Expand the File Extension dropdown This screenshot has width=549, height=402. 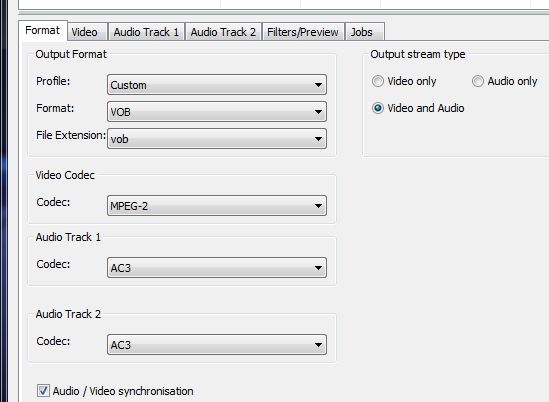tap(217, 138)
